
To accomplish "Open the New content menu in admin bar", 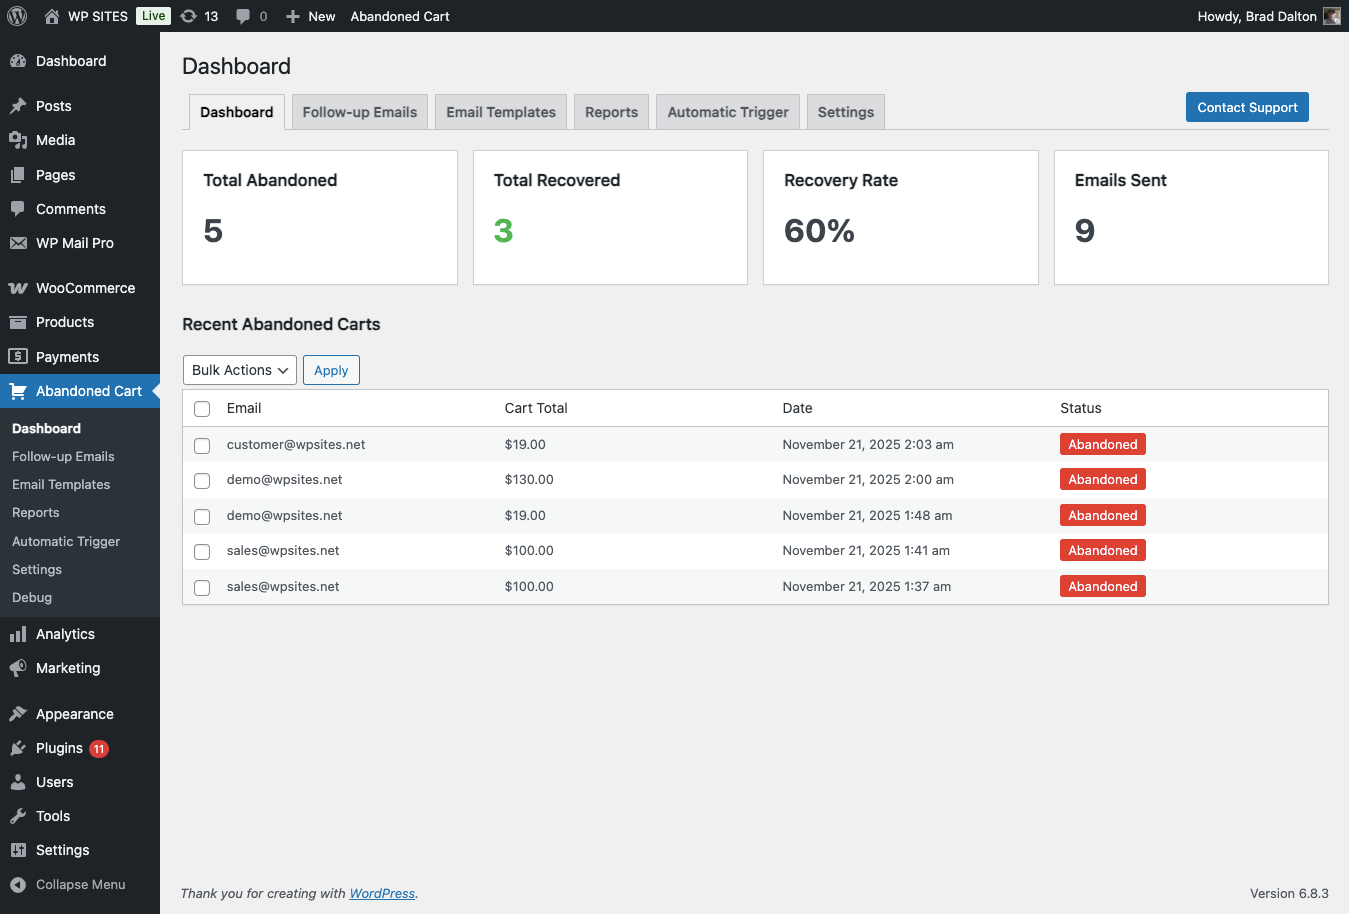I will pyautogui.click(x=310, y=16).
